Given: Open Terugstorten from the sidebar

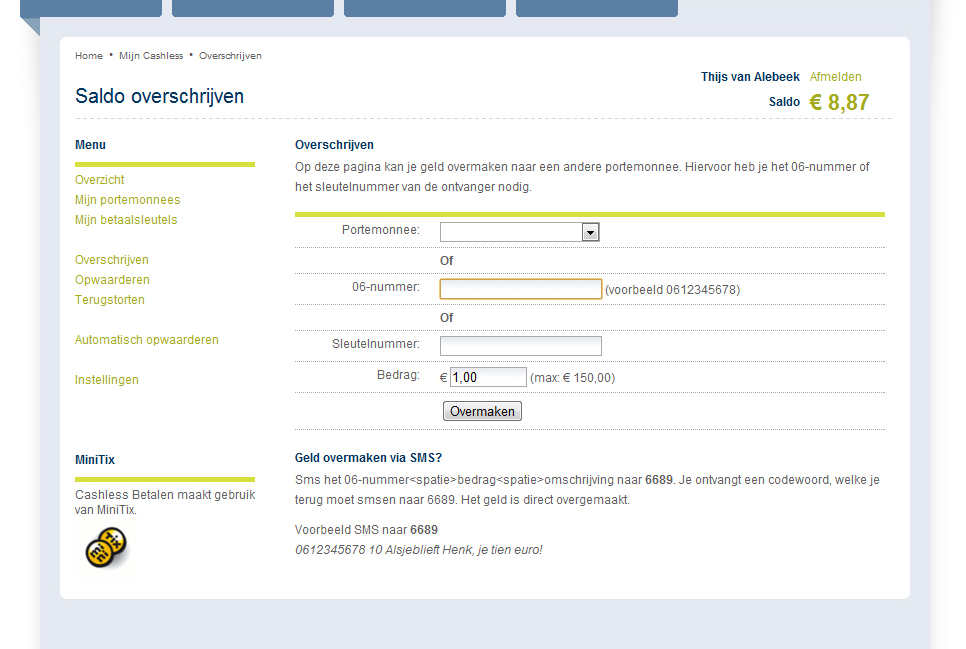Looking at the screenshot, I should (110, 300).
